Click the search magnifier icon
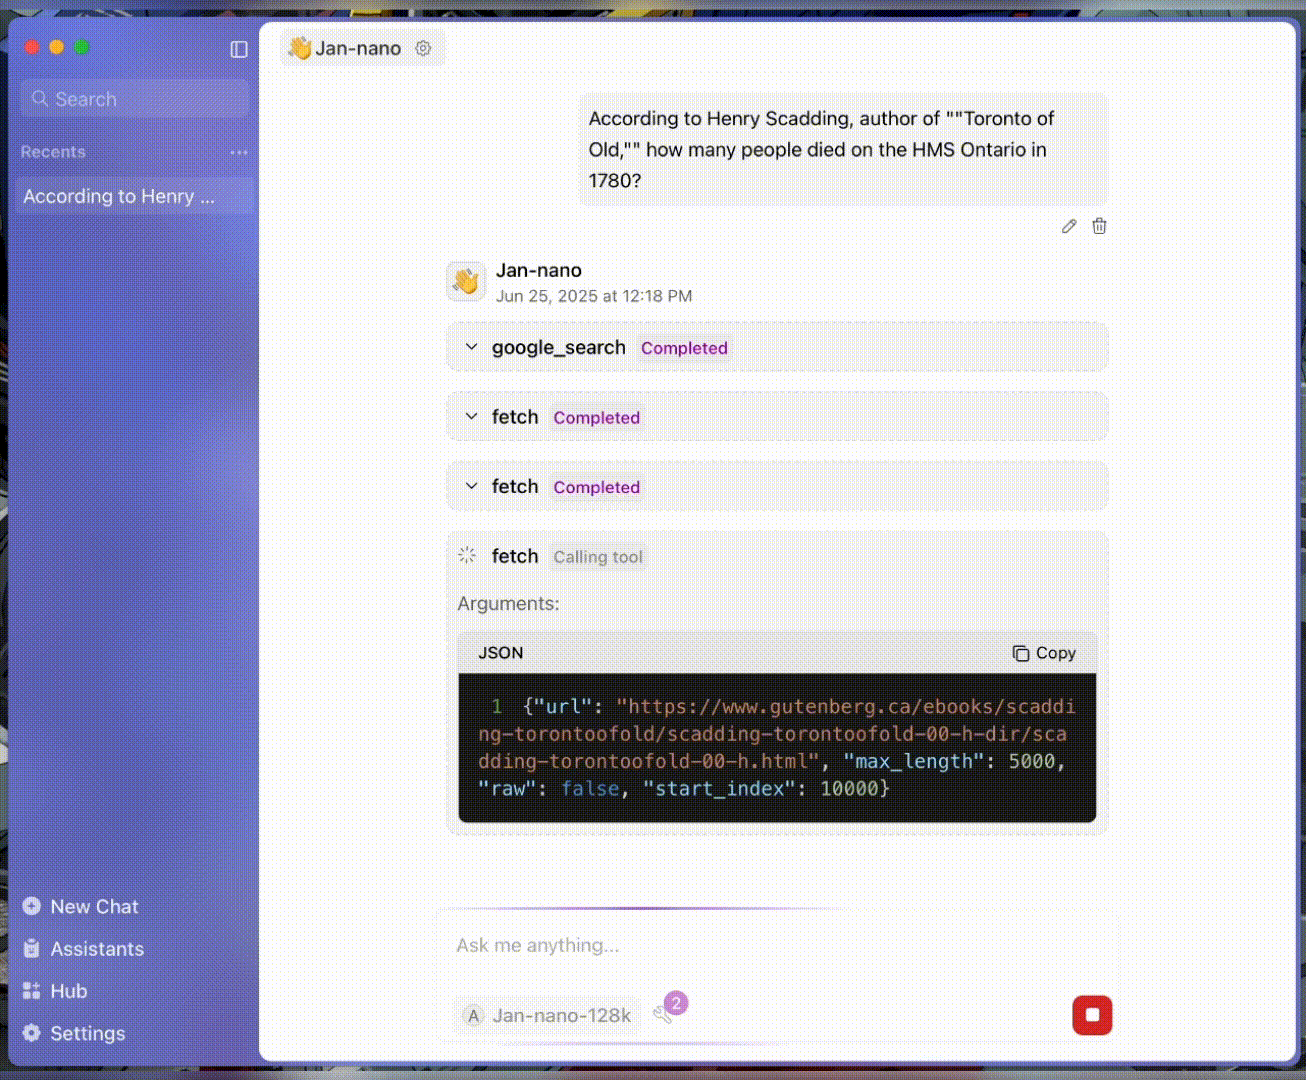 pyautogui.click(x=41, y=98)
